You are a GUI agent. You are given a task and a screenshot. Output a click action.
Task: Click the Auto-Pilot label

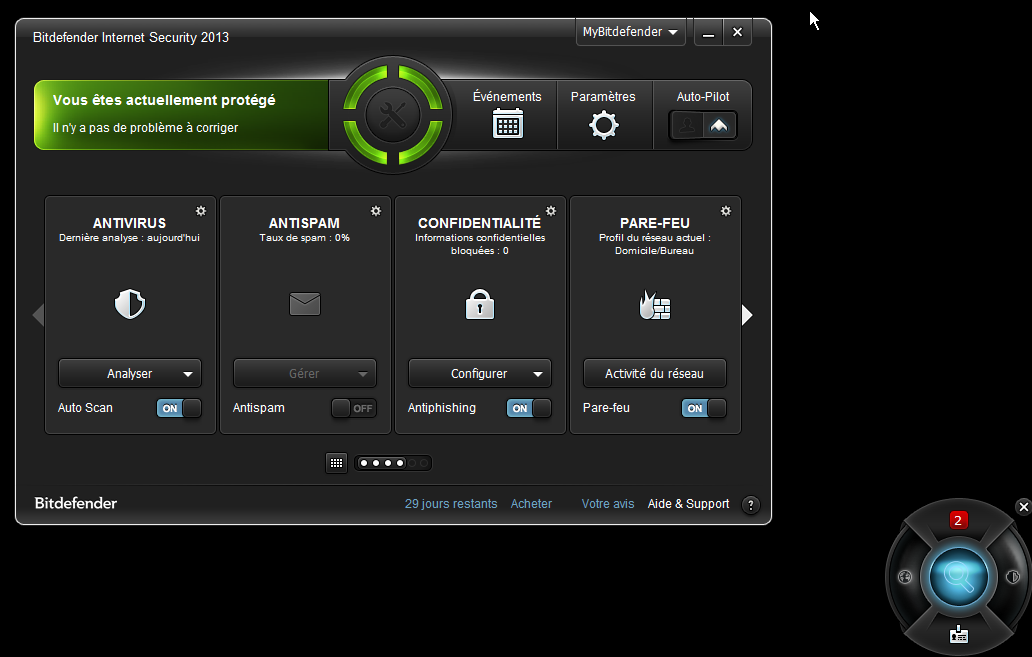pos(703,96)
